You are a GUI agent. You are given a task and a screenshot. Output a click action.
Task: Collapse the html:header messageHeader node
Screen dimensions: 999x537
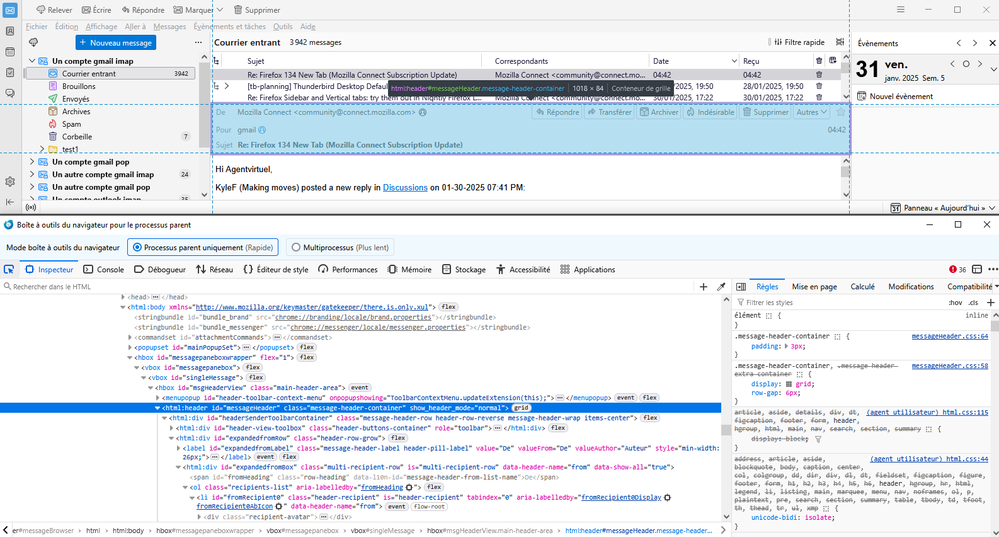pos(157,408)
